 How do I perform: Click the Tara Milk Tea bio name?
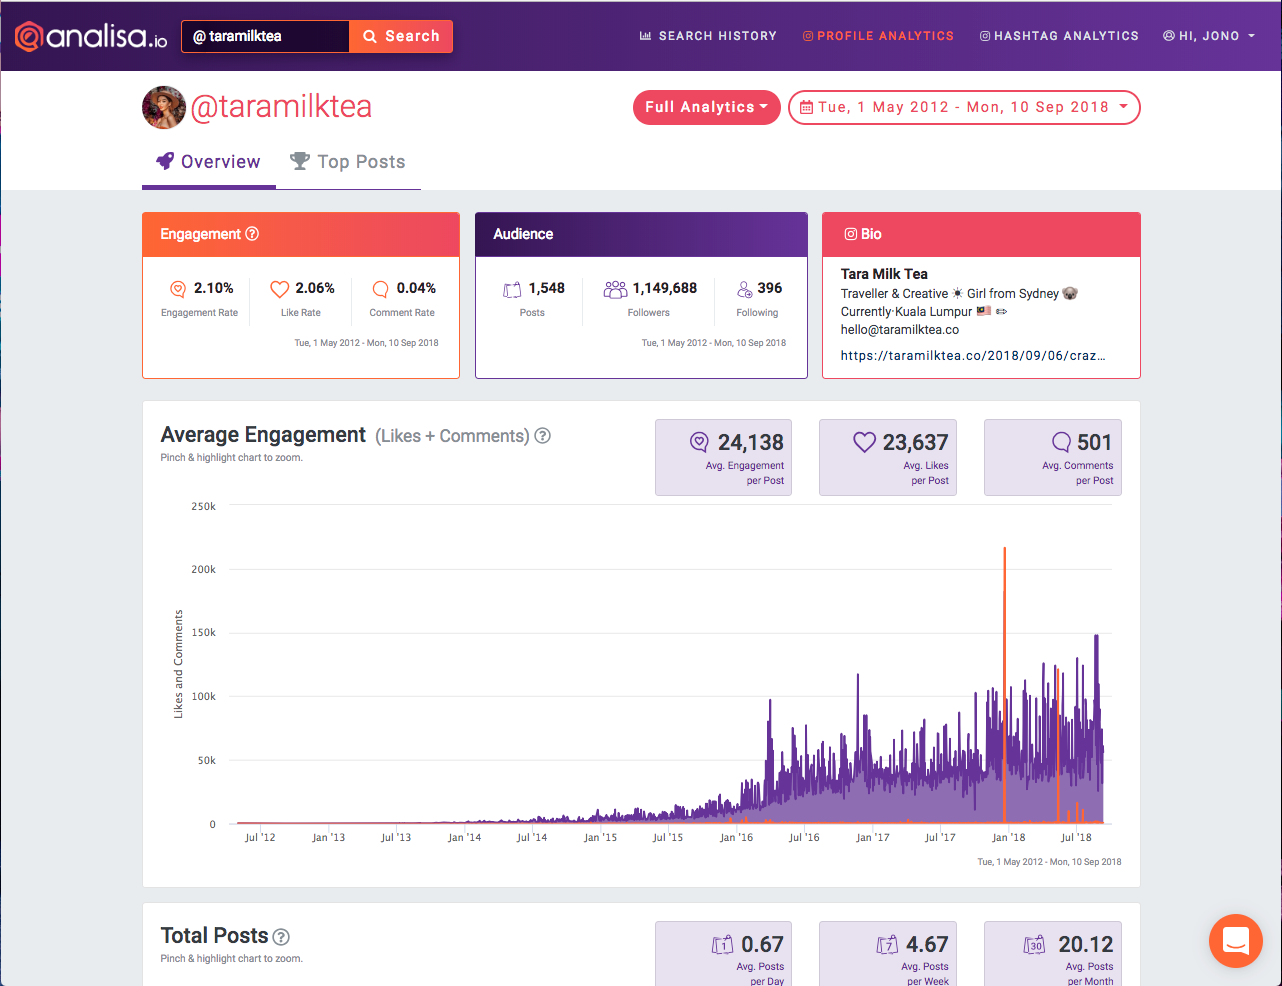pos(884,273)
